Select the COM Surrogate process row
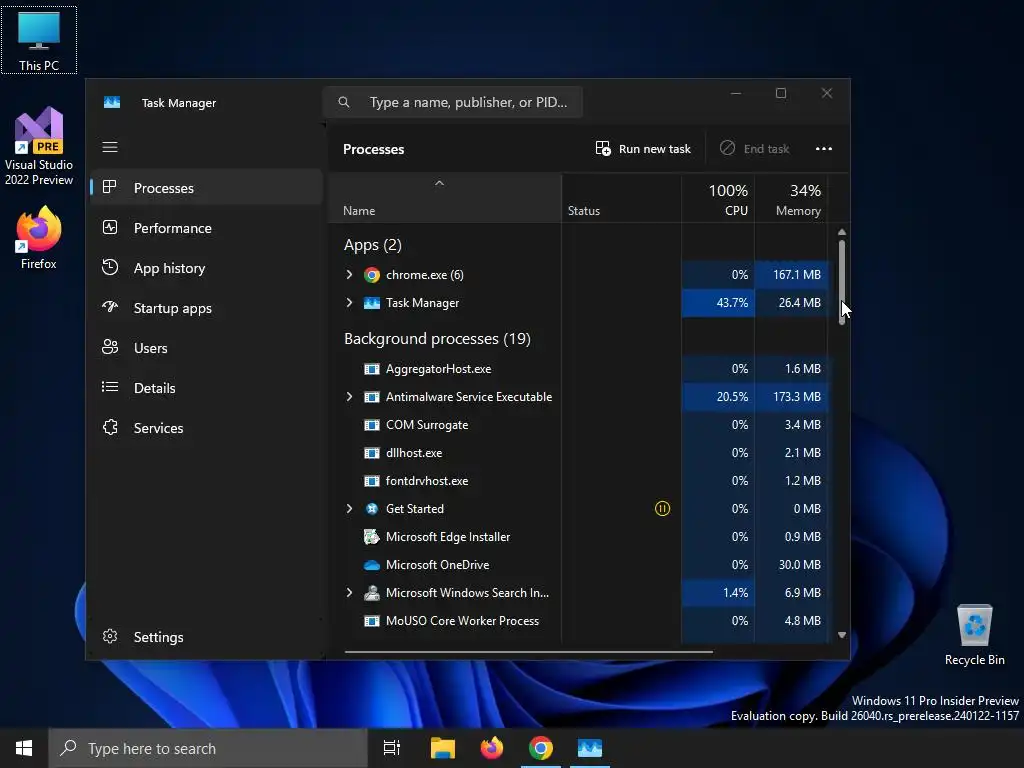 point(579,425)
